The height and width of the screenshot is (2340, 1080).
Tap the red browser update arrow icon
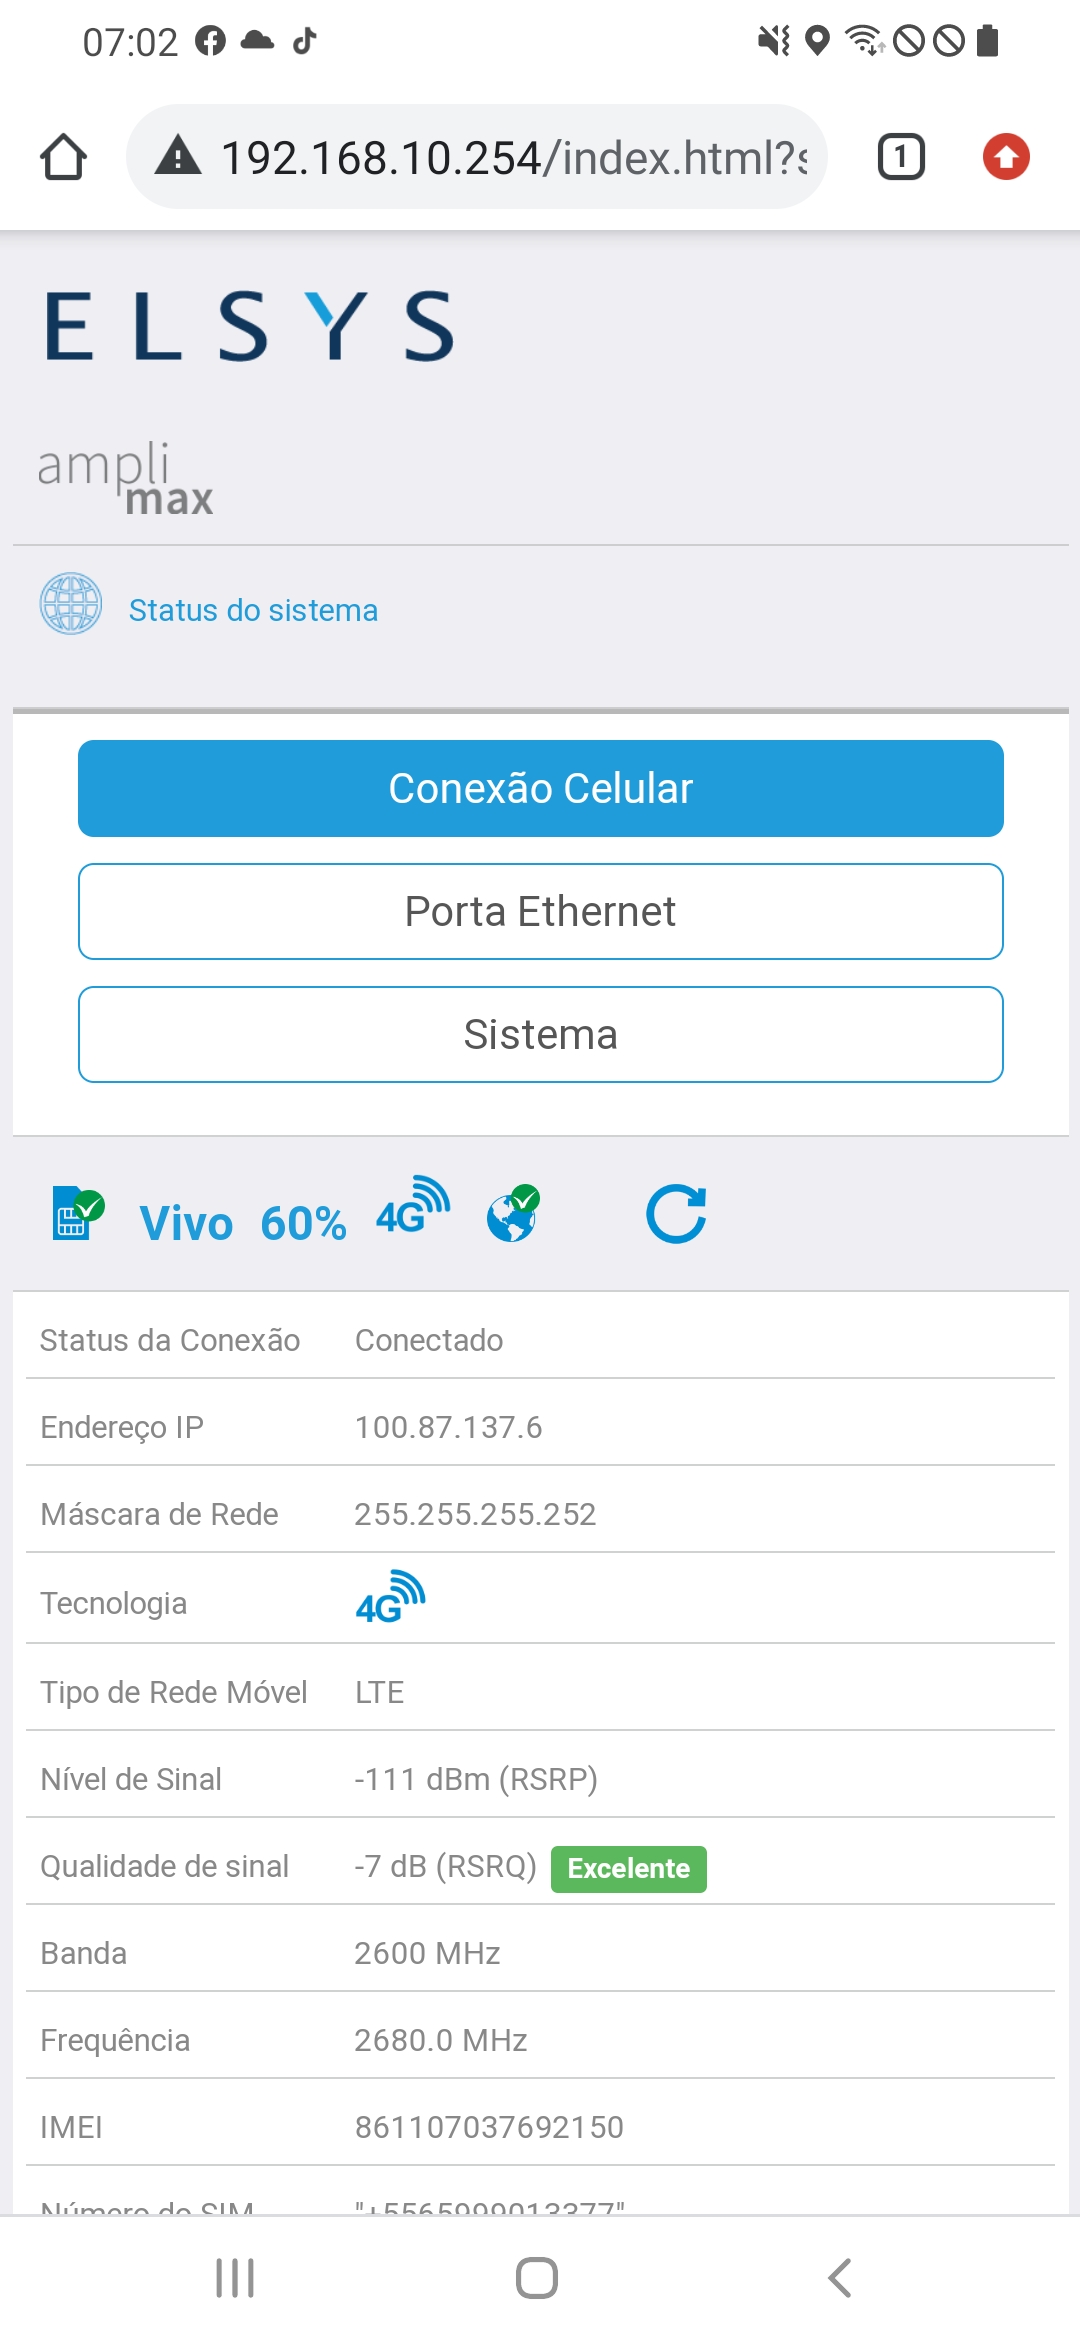[1005, 157]
